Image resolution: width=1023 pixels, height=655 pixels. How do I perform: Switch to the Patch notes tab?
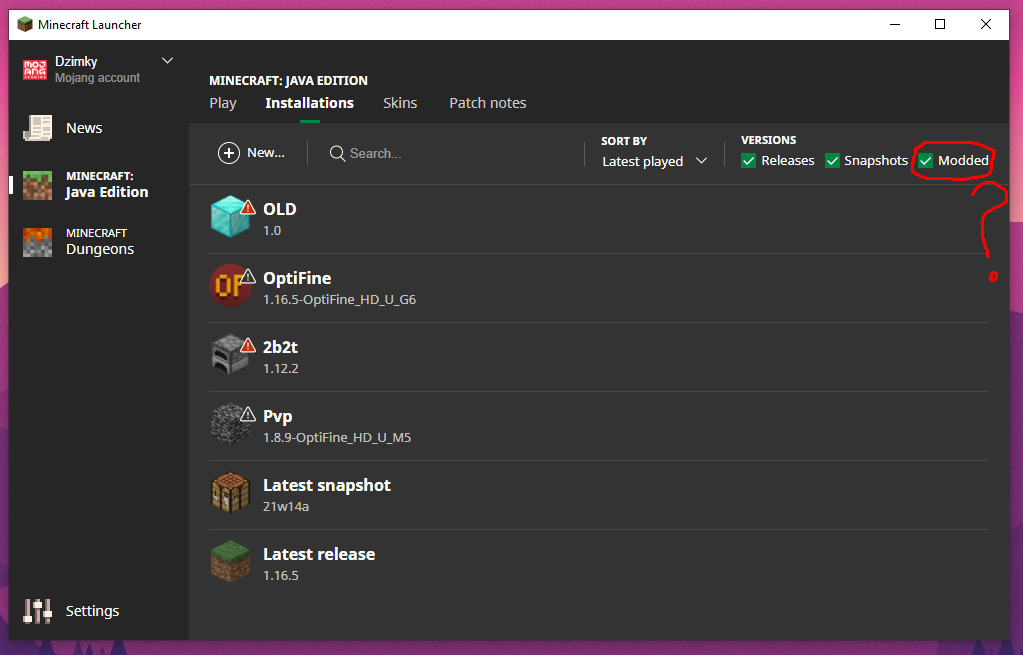click(488, 103)
